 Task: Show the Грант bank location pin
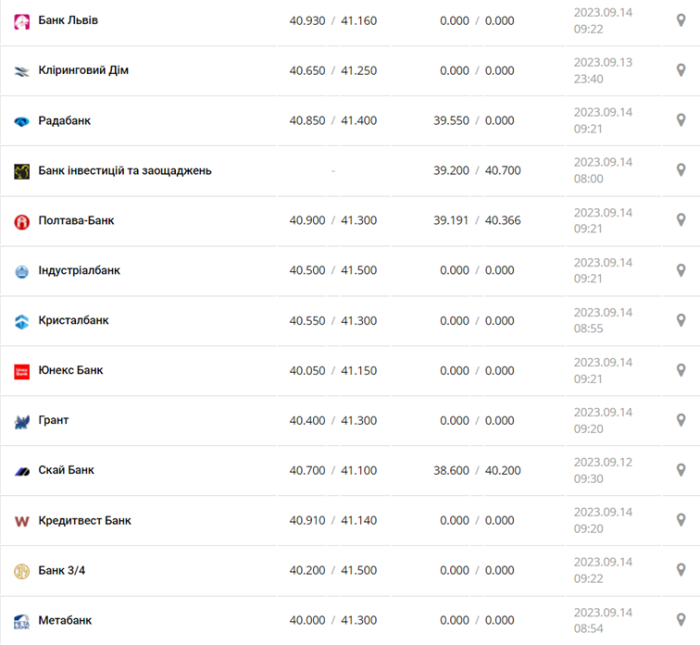[x=680, y=420]
